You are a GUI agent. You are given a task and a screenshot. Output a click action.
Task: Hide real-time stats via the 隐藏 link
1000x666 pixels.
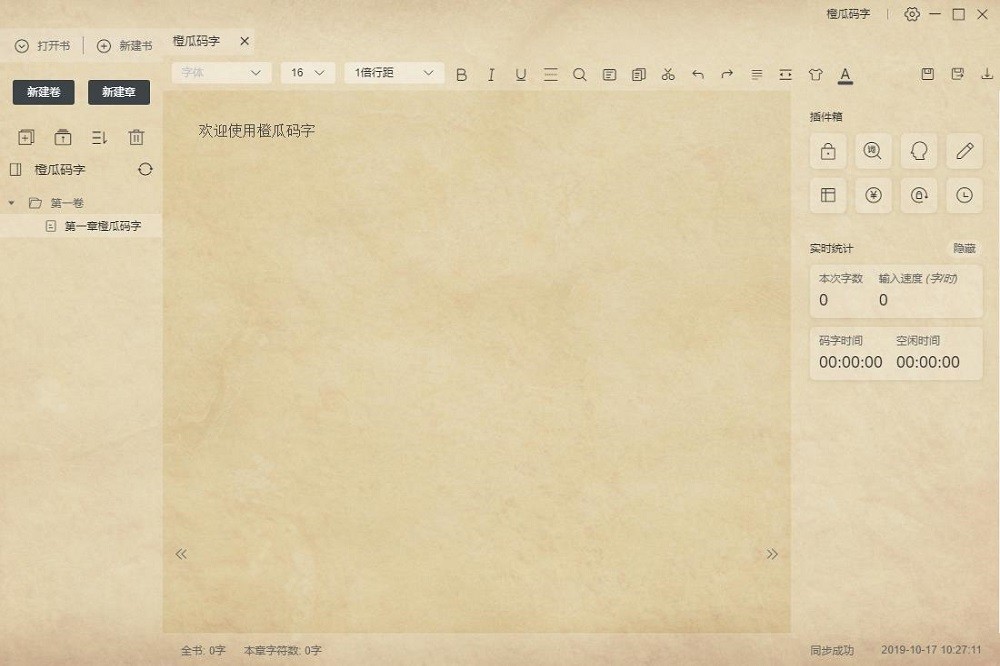click(x=963, y=248)
